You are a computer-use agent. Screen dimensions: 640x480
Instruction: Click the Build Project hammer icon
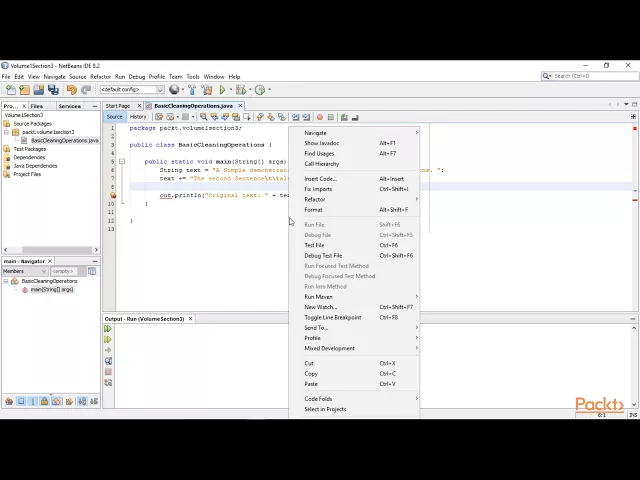click(x=192, y=89)
